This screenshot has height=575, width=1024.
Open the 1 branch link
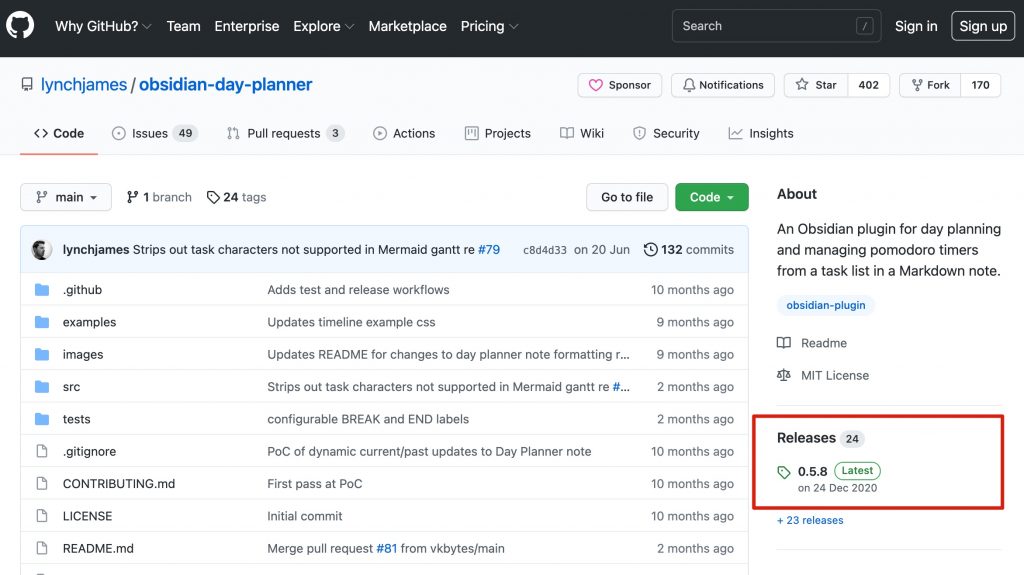click(x=159, y=197)
